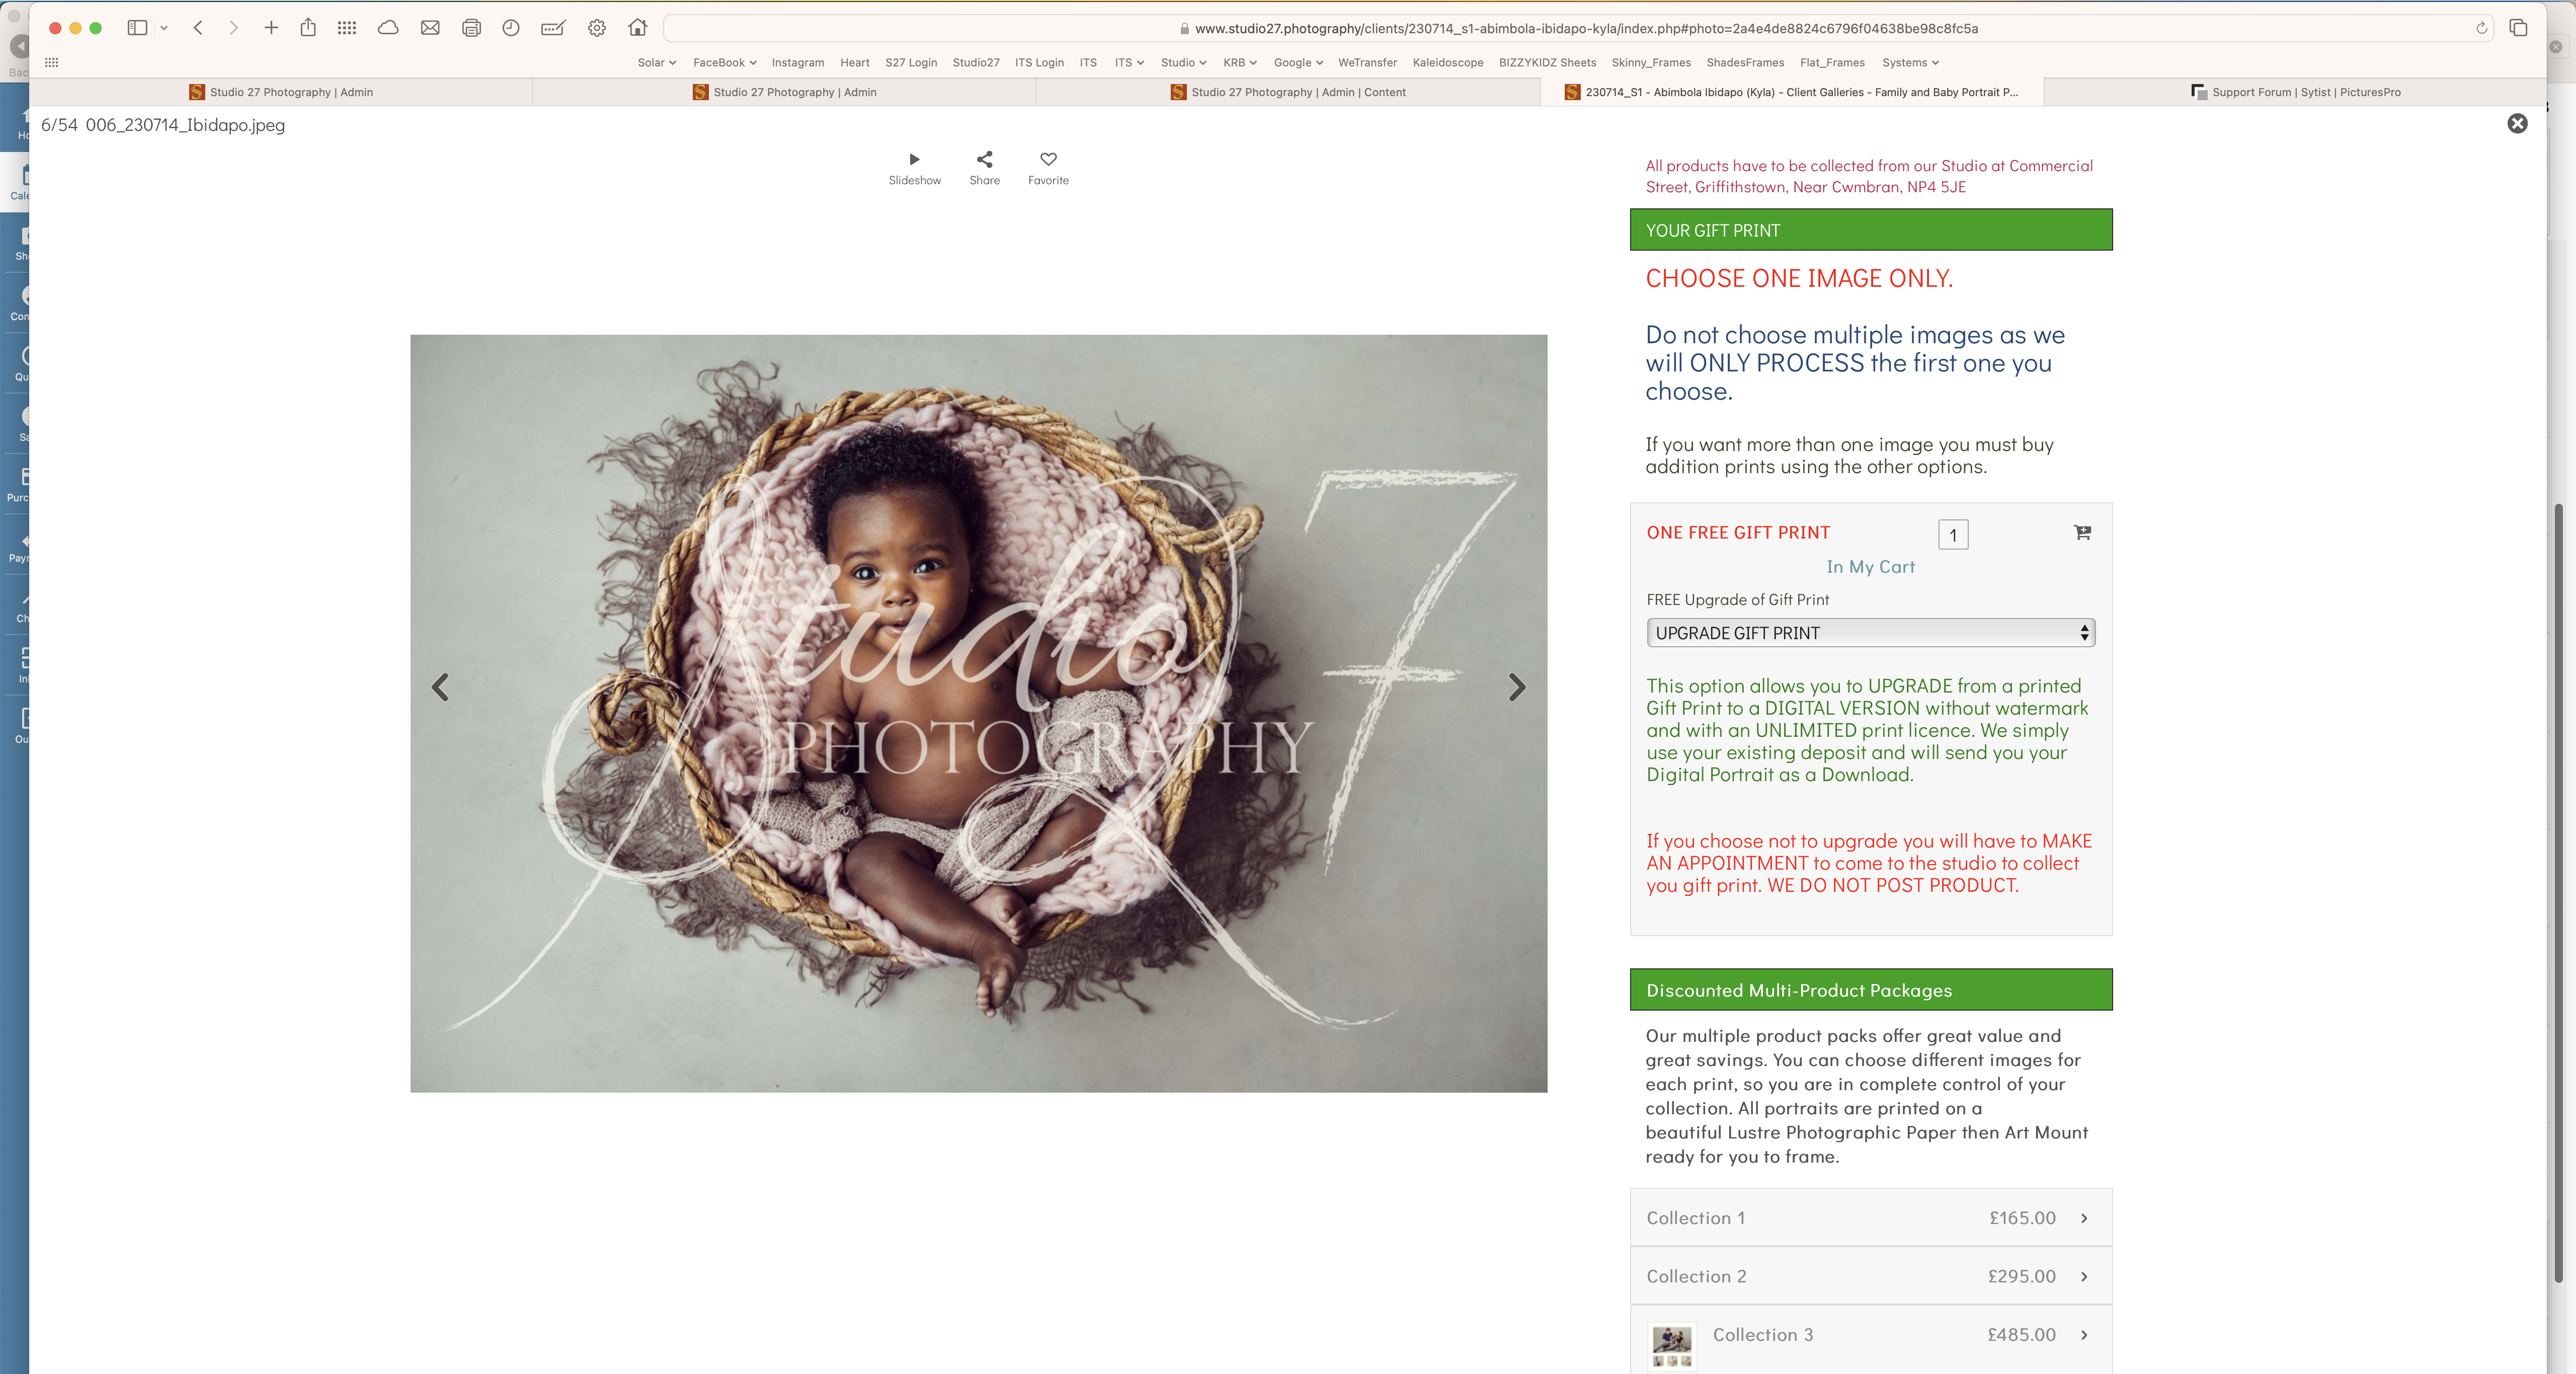Open the In My Cart link

[x=1870, y=567]
